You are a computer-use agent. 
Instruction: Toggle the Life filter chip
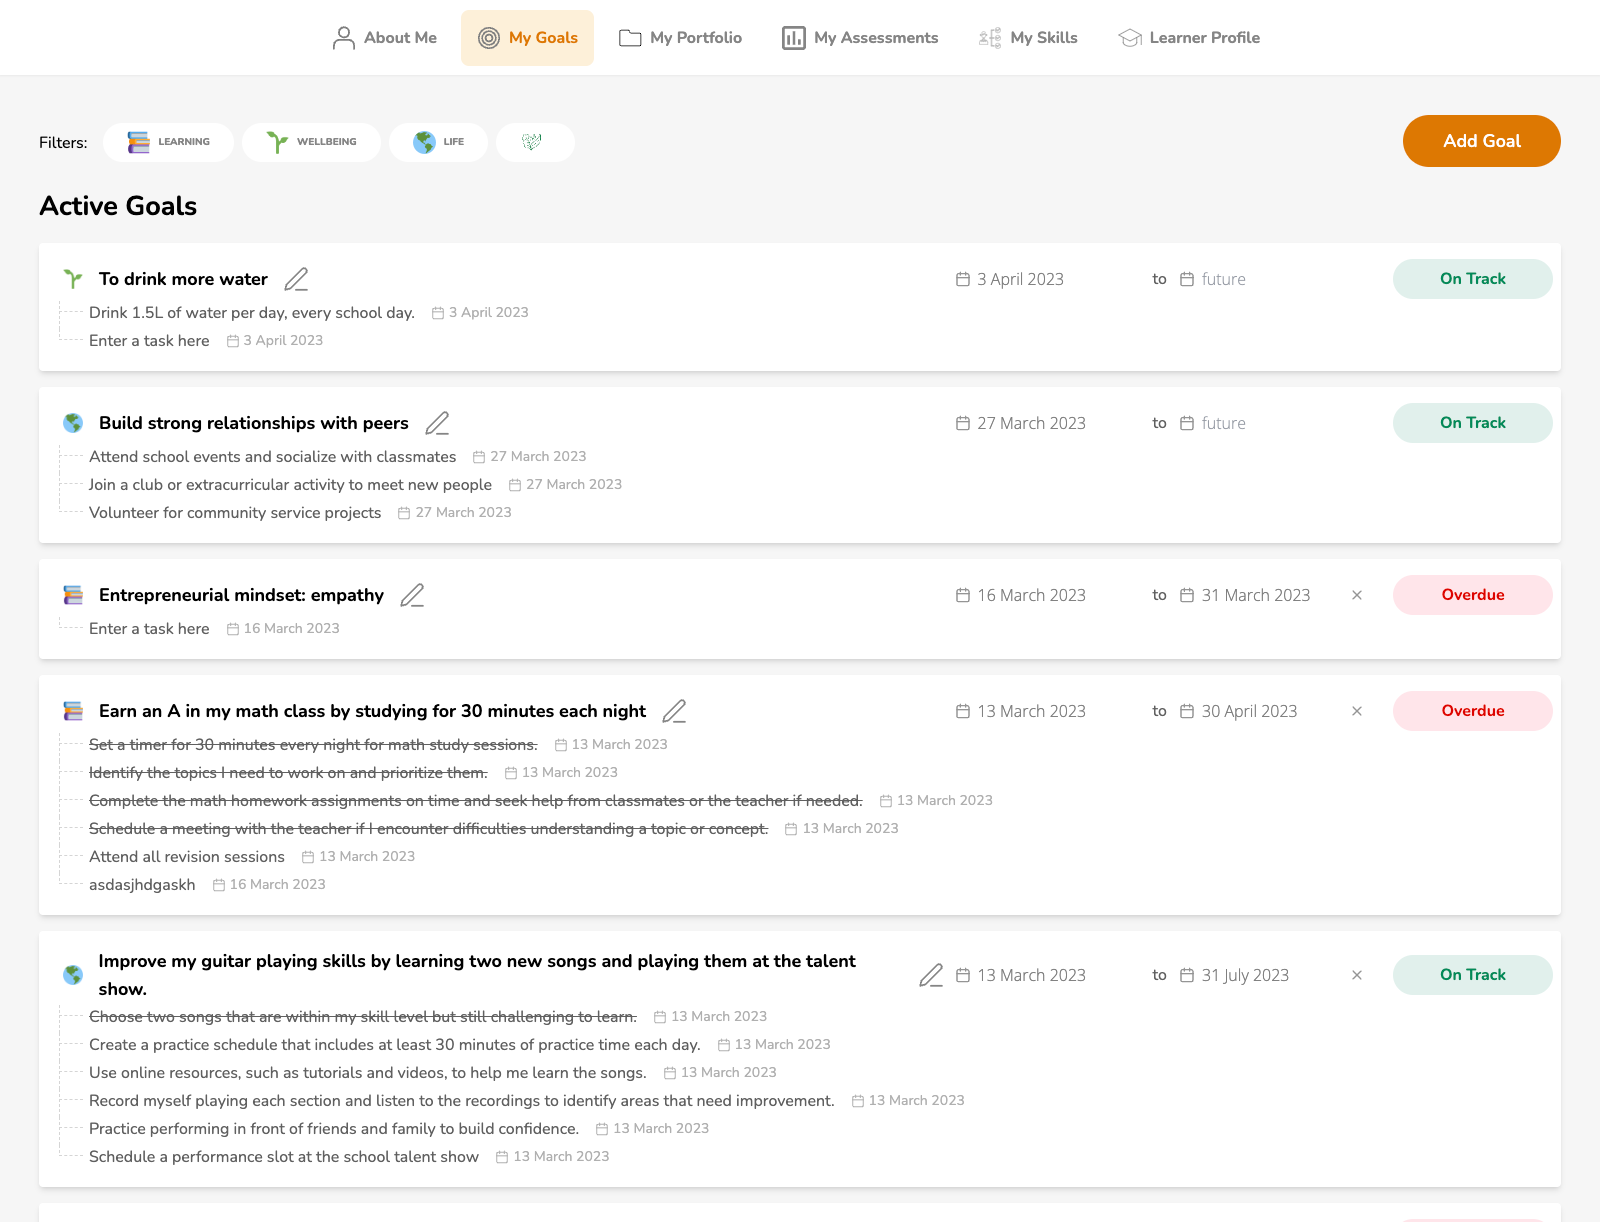(438, 142)
